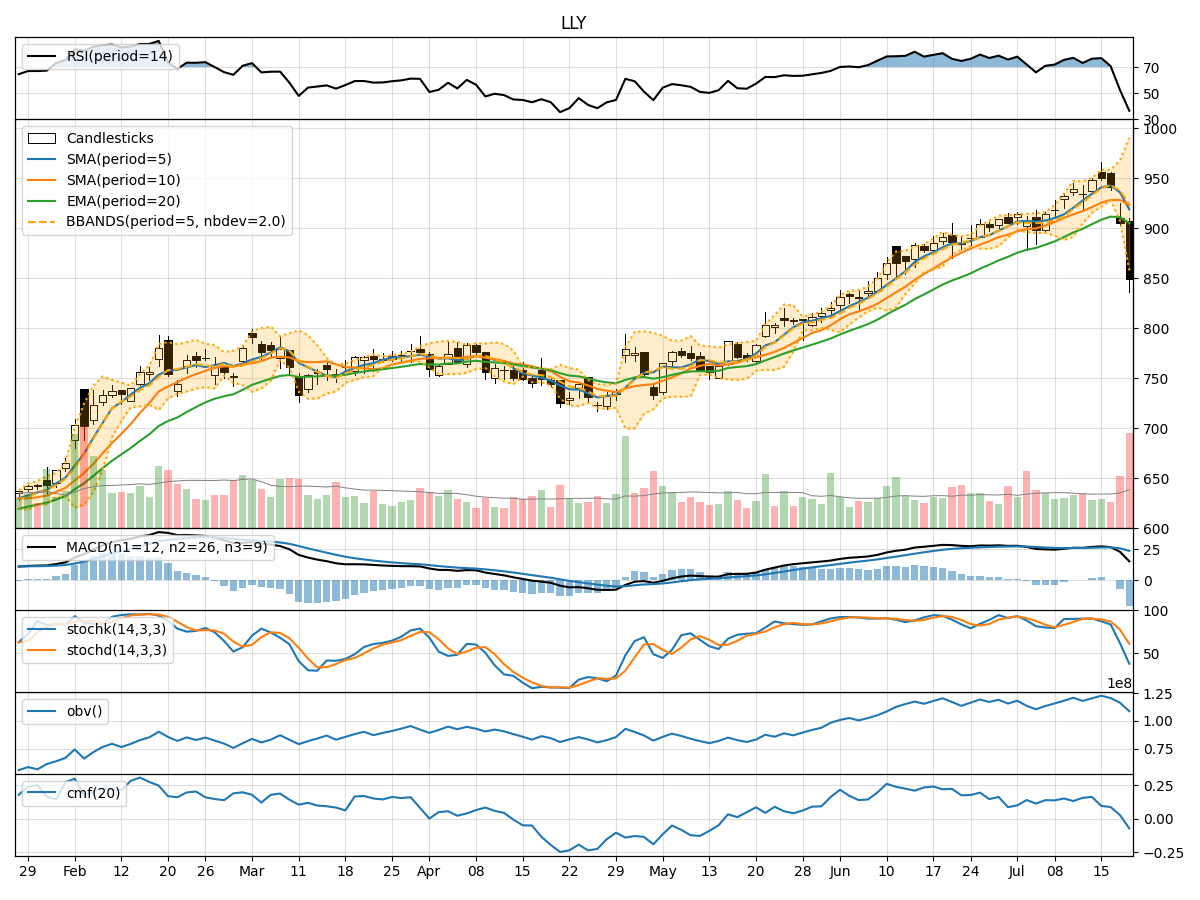Click the tallest red volume bar at far right
The width and height of the screenshot is (1200, 900).
[x=1129, y=480]
